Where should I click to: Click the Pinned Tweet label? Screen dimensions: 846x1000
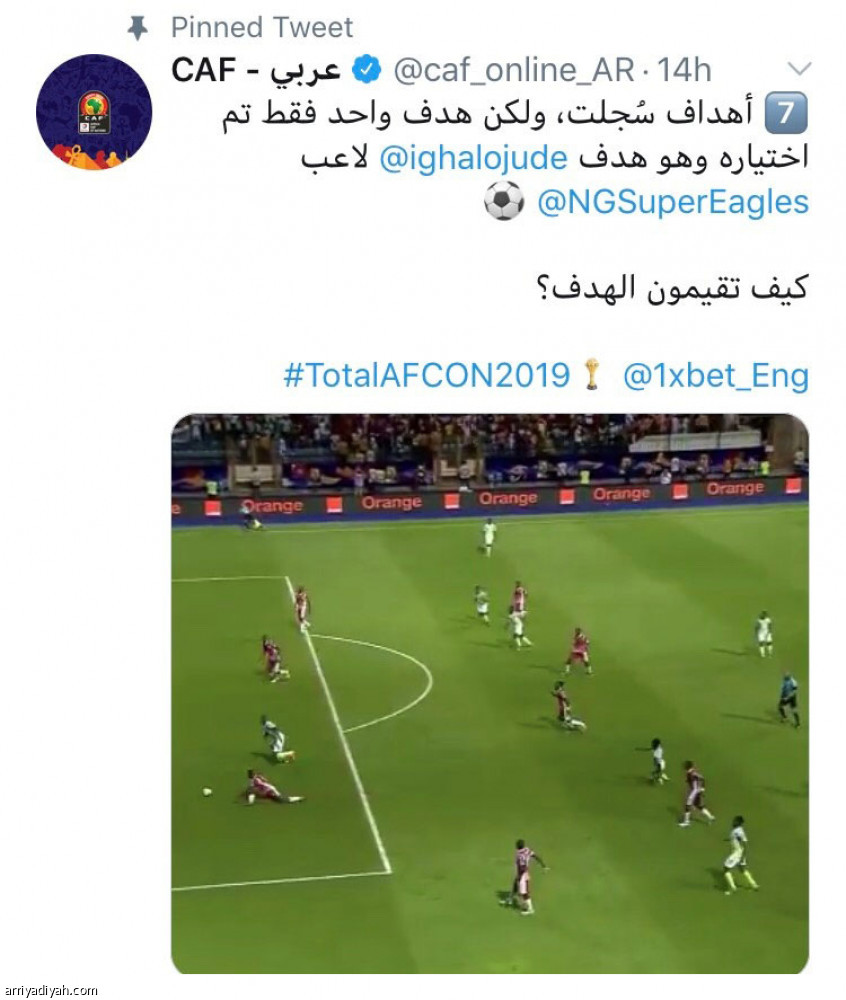click(261, 27)
